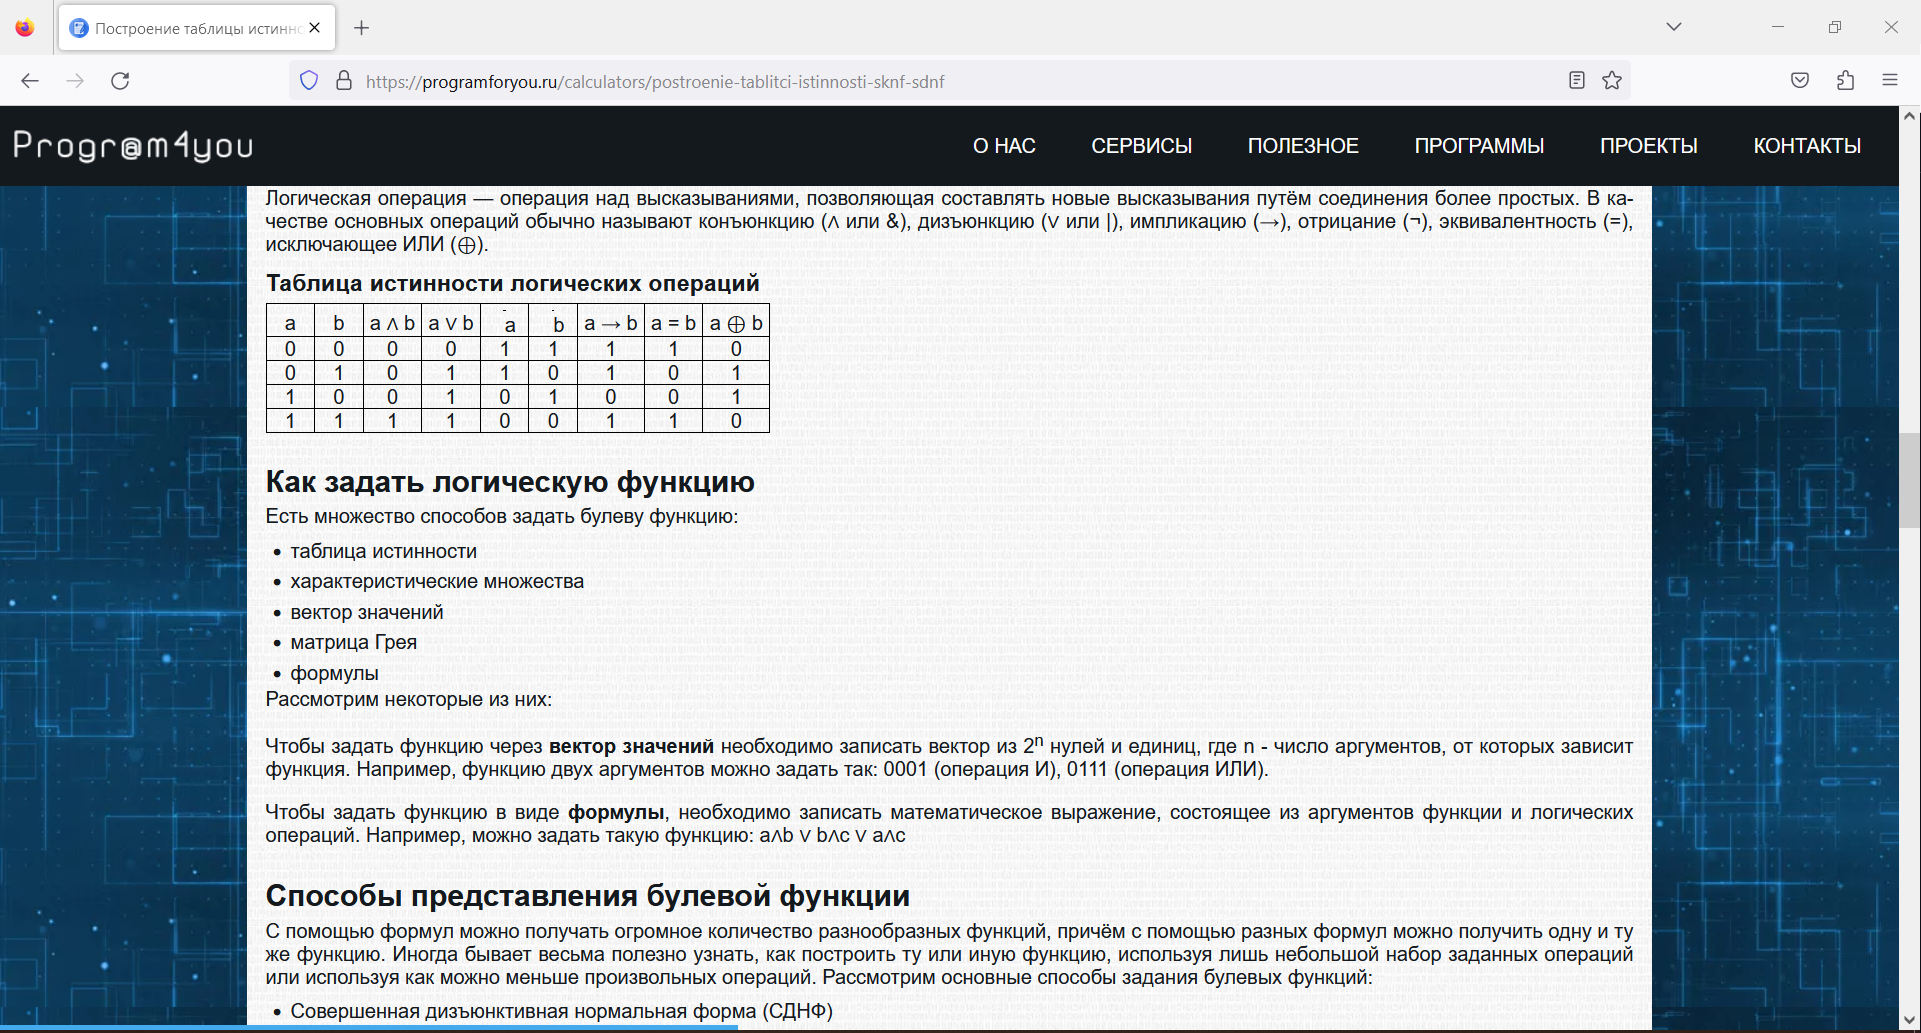Click the back navigation arrow
The height and width of the screenshot is (1033, 1921).
tap(30, 81)
